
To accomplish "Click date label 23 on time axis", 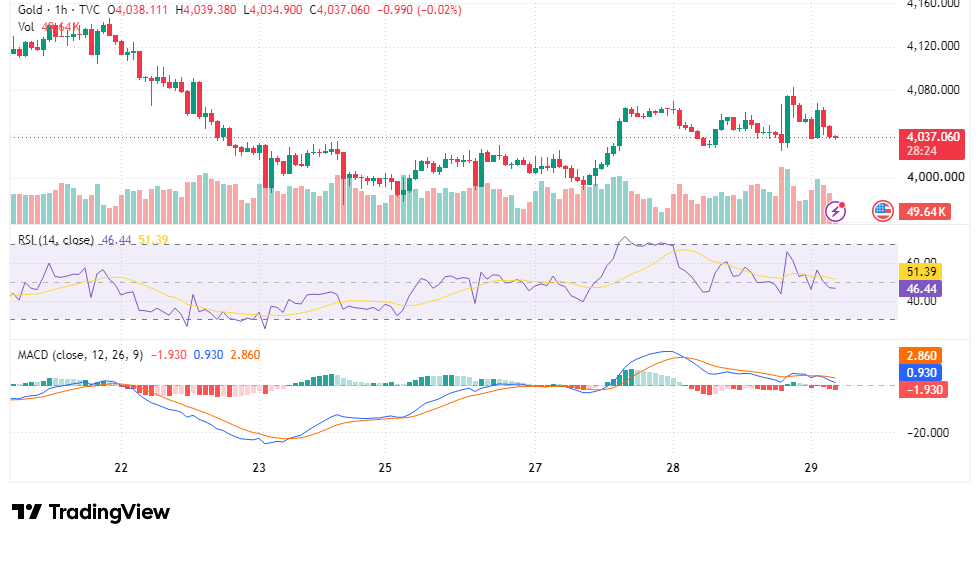I will (x=259, y=468).
